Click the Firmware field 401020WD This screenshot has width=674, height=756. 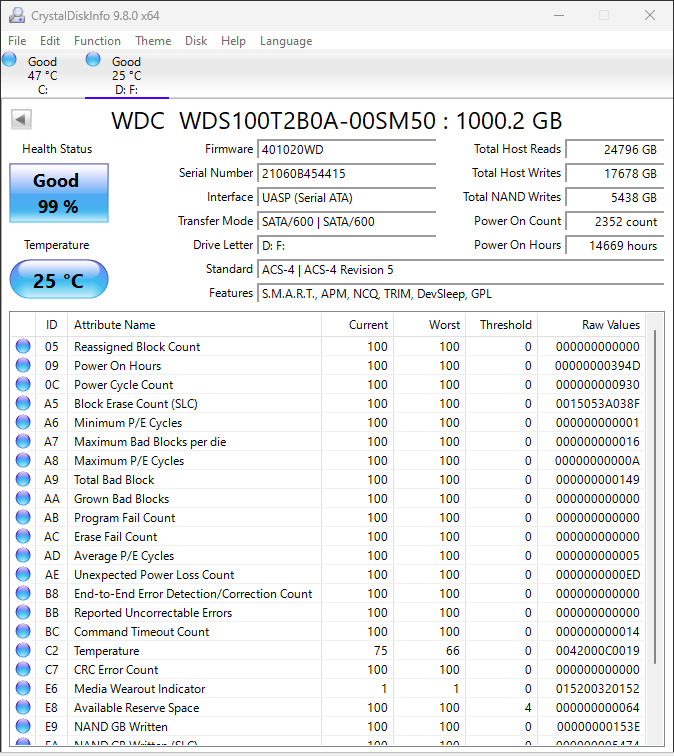pos(347,149)
